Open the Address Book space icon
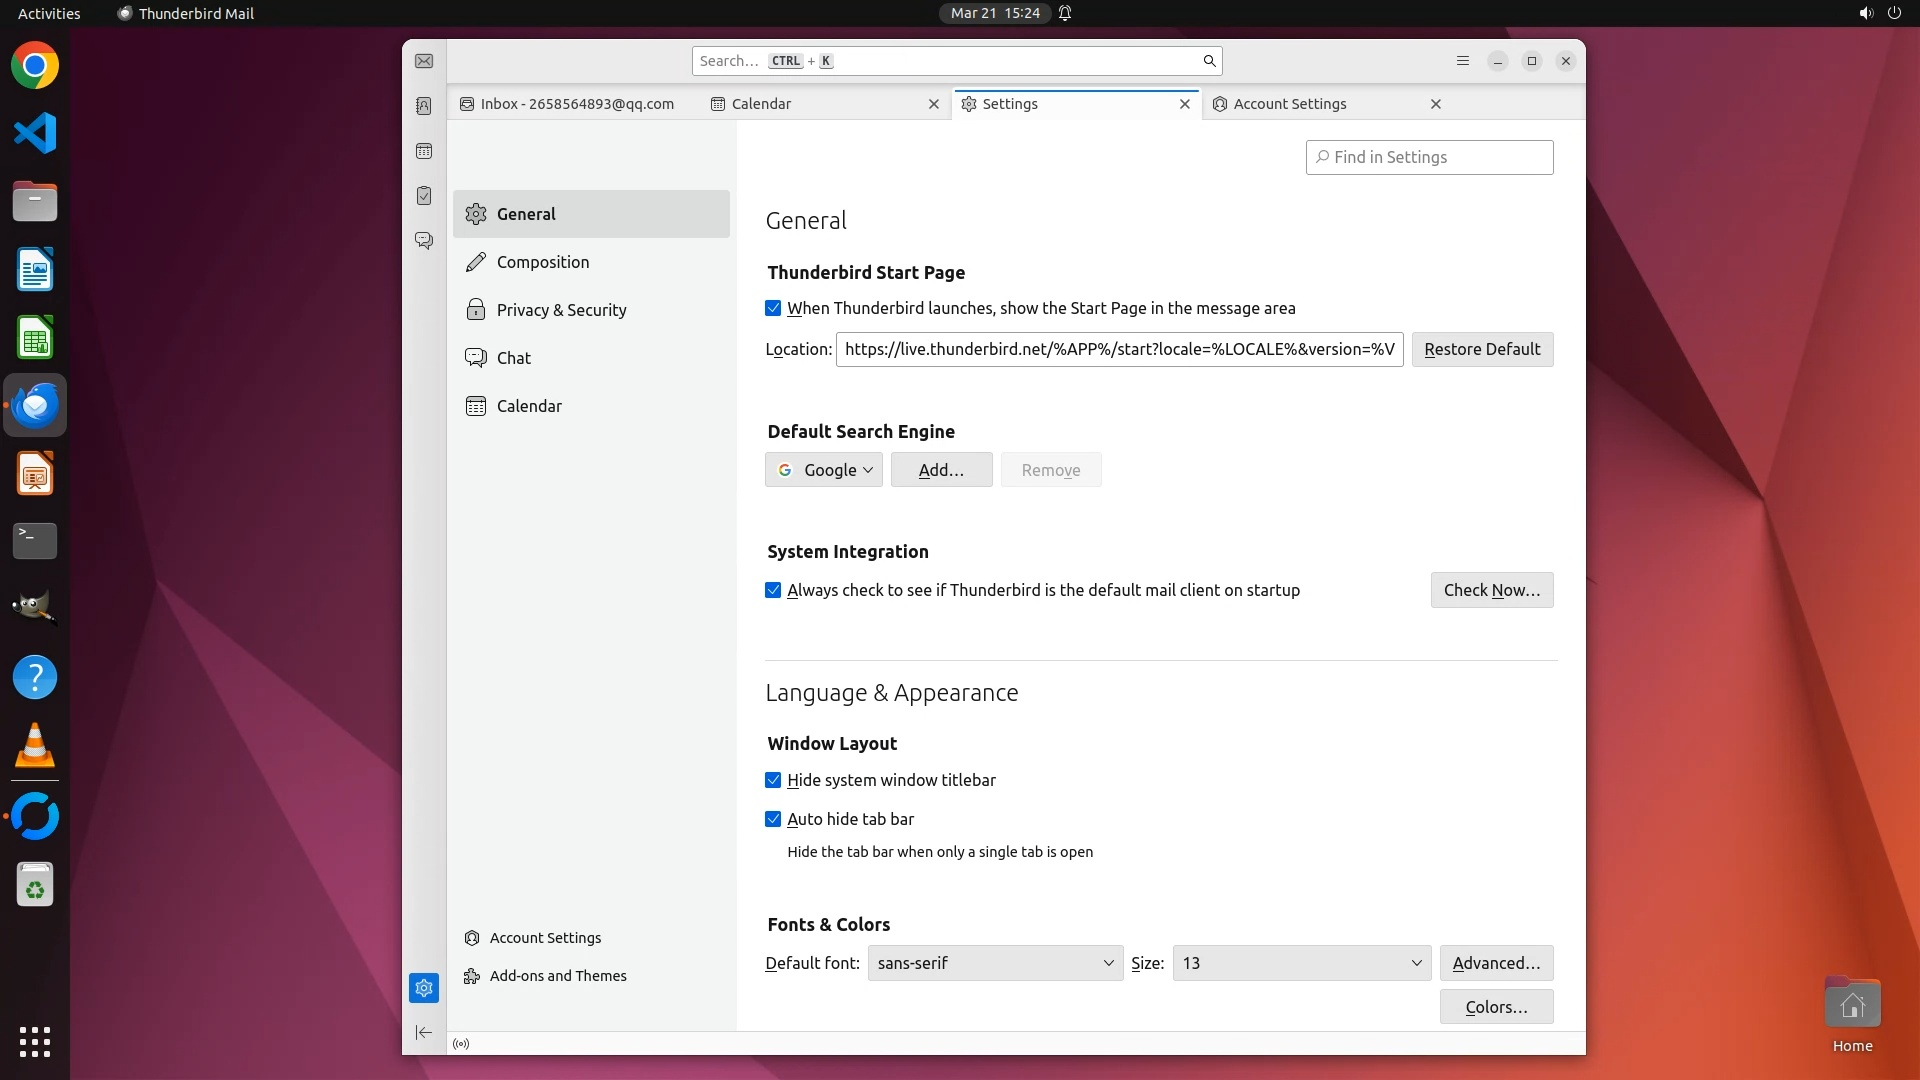The width and height of the screenshot is (1920, 1080). point(424,106)
